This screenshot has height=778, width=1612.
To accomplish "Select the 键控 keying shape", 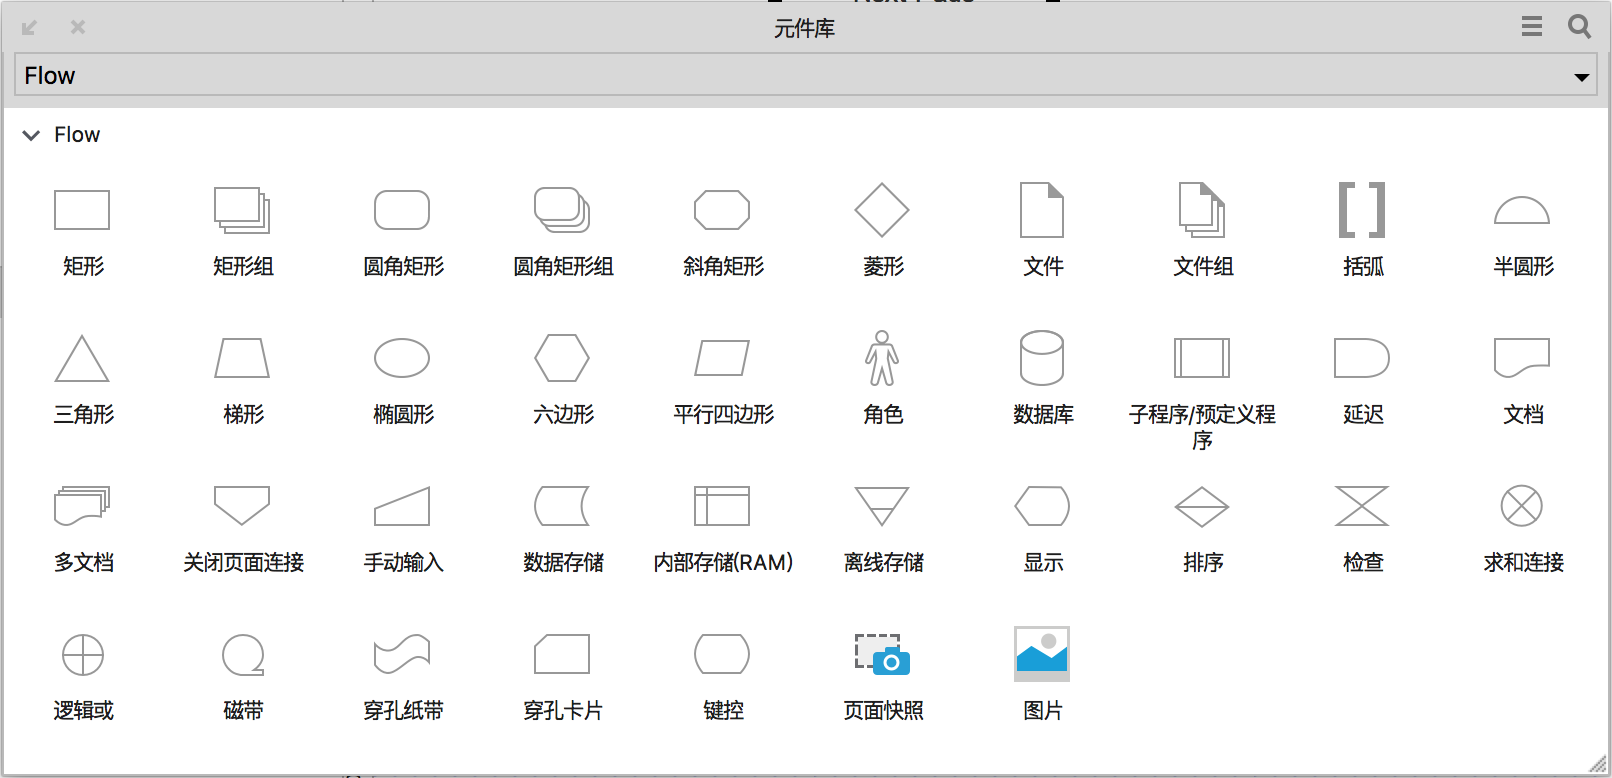I will pyautogui.click(x=722, y=654).
